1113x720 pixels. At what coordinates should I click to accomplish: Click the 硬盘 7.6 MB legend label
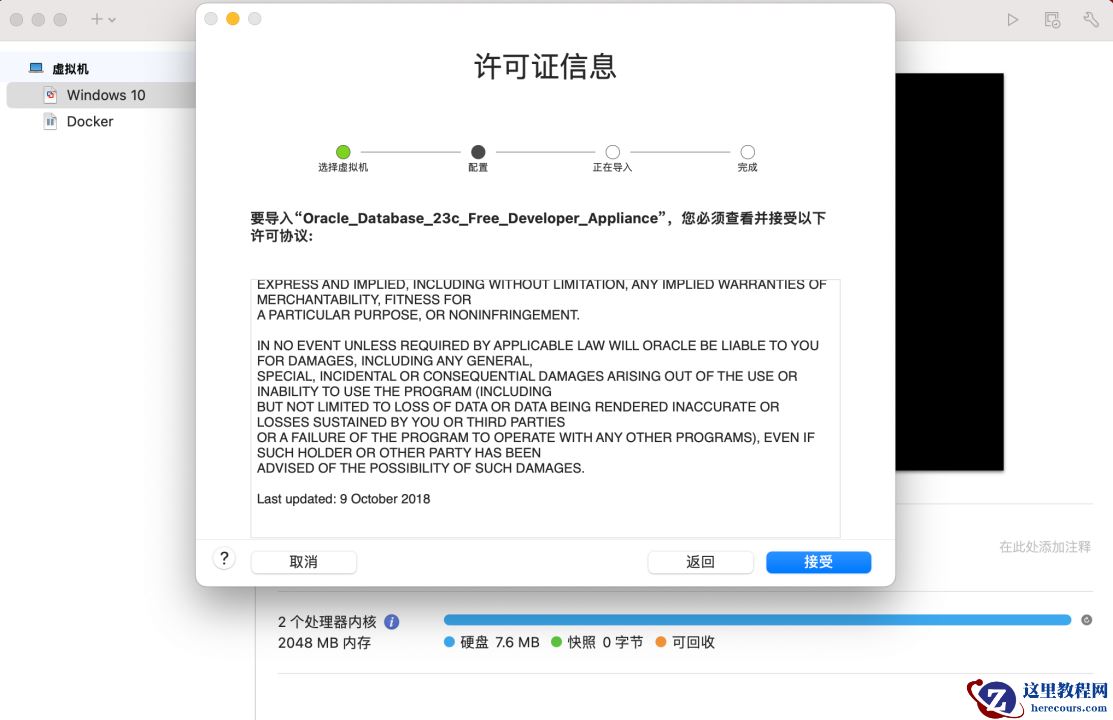pyautogui.click(x=500, y=642)
